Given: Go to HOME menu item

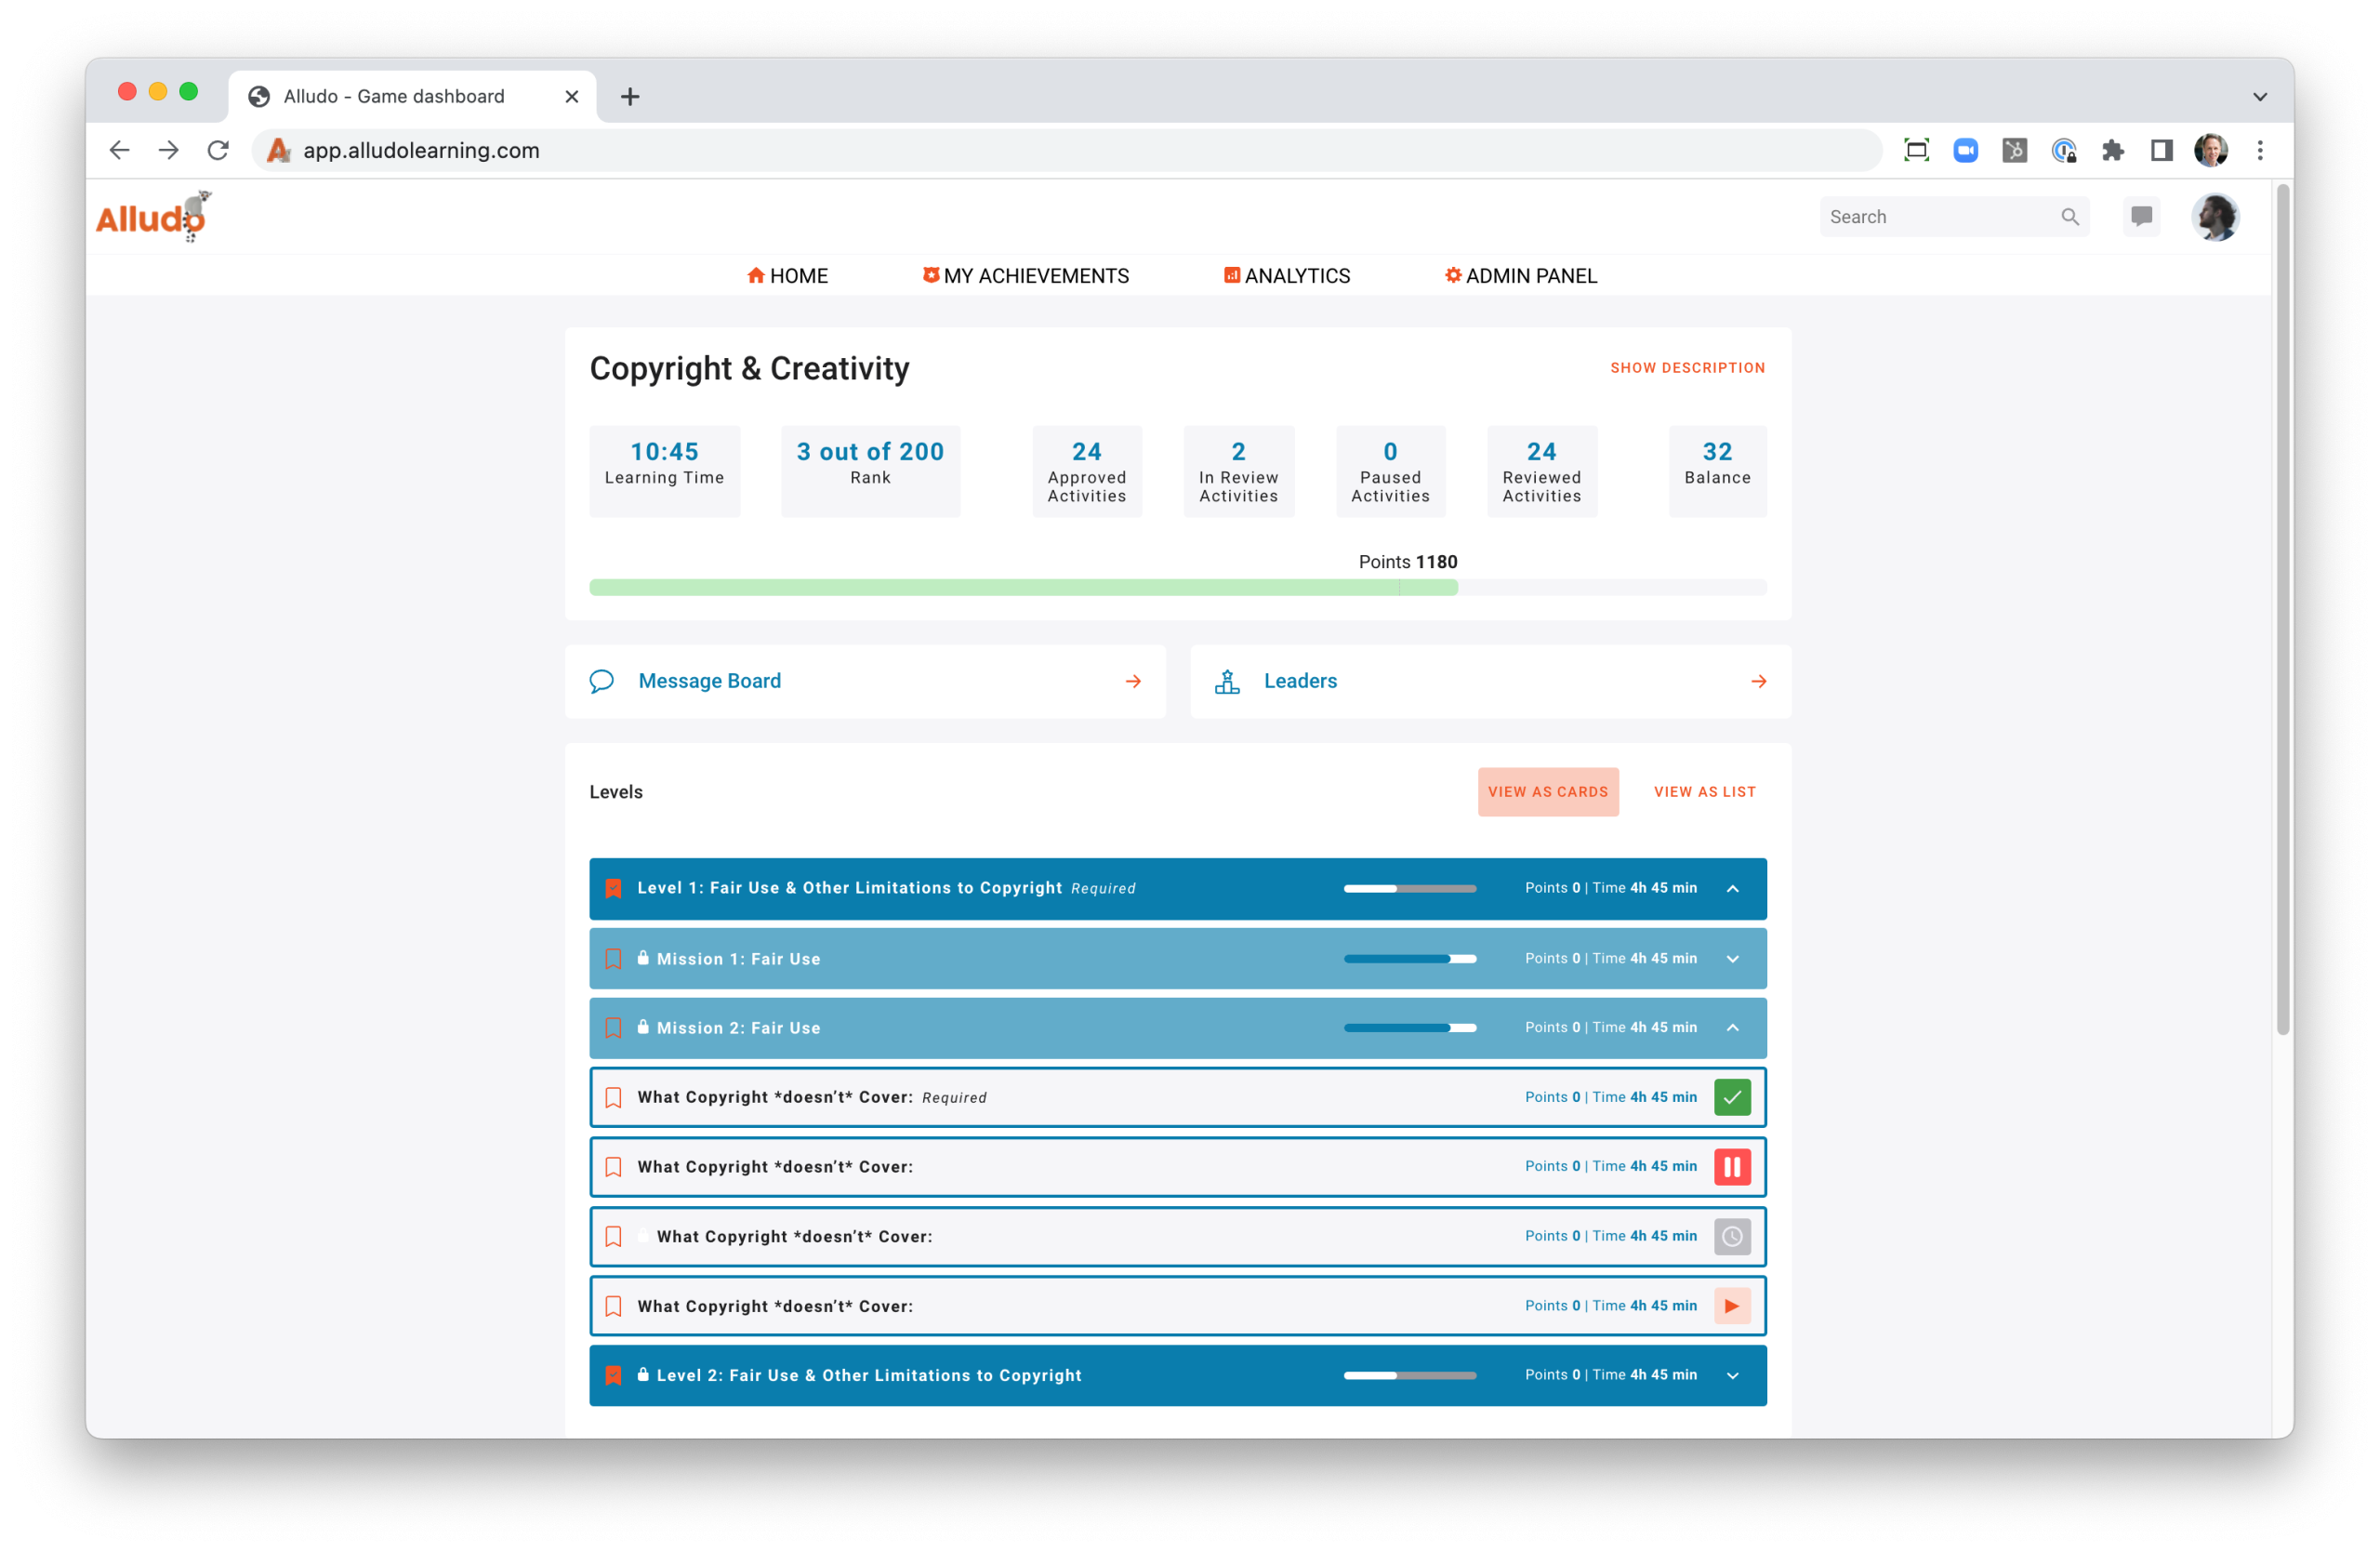Looking at the screenshot, I should [x=787, y=276].
